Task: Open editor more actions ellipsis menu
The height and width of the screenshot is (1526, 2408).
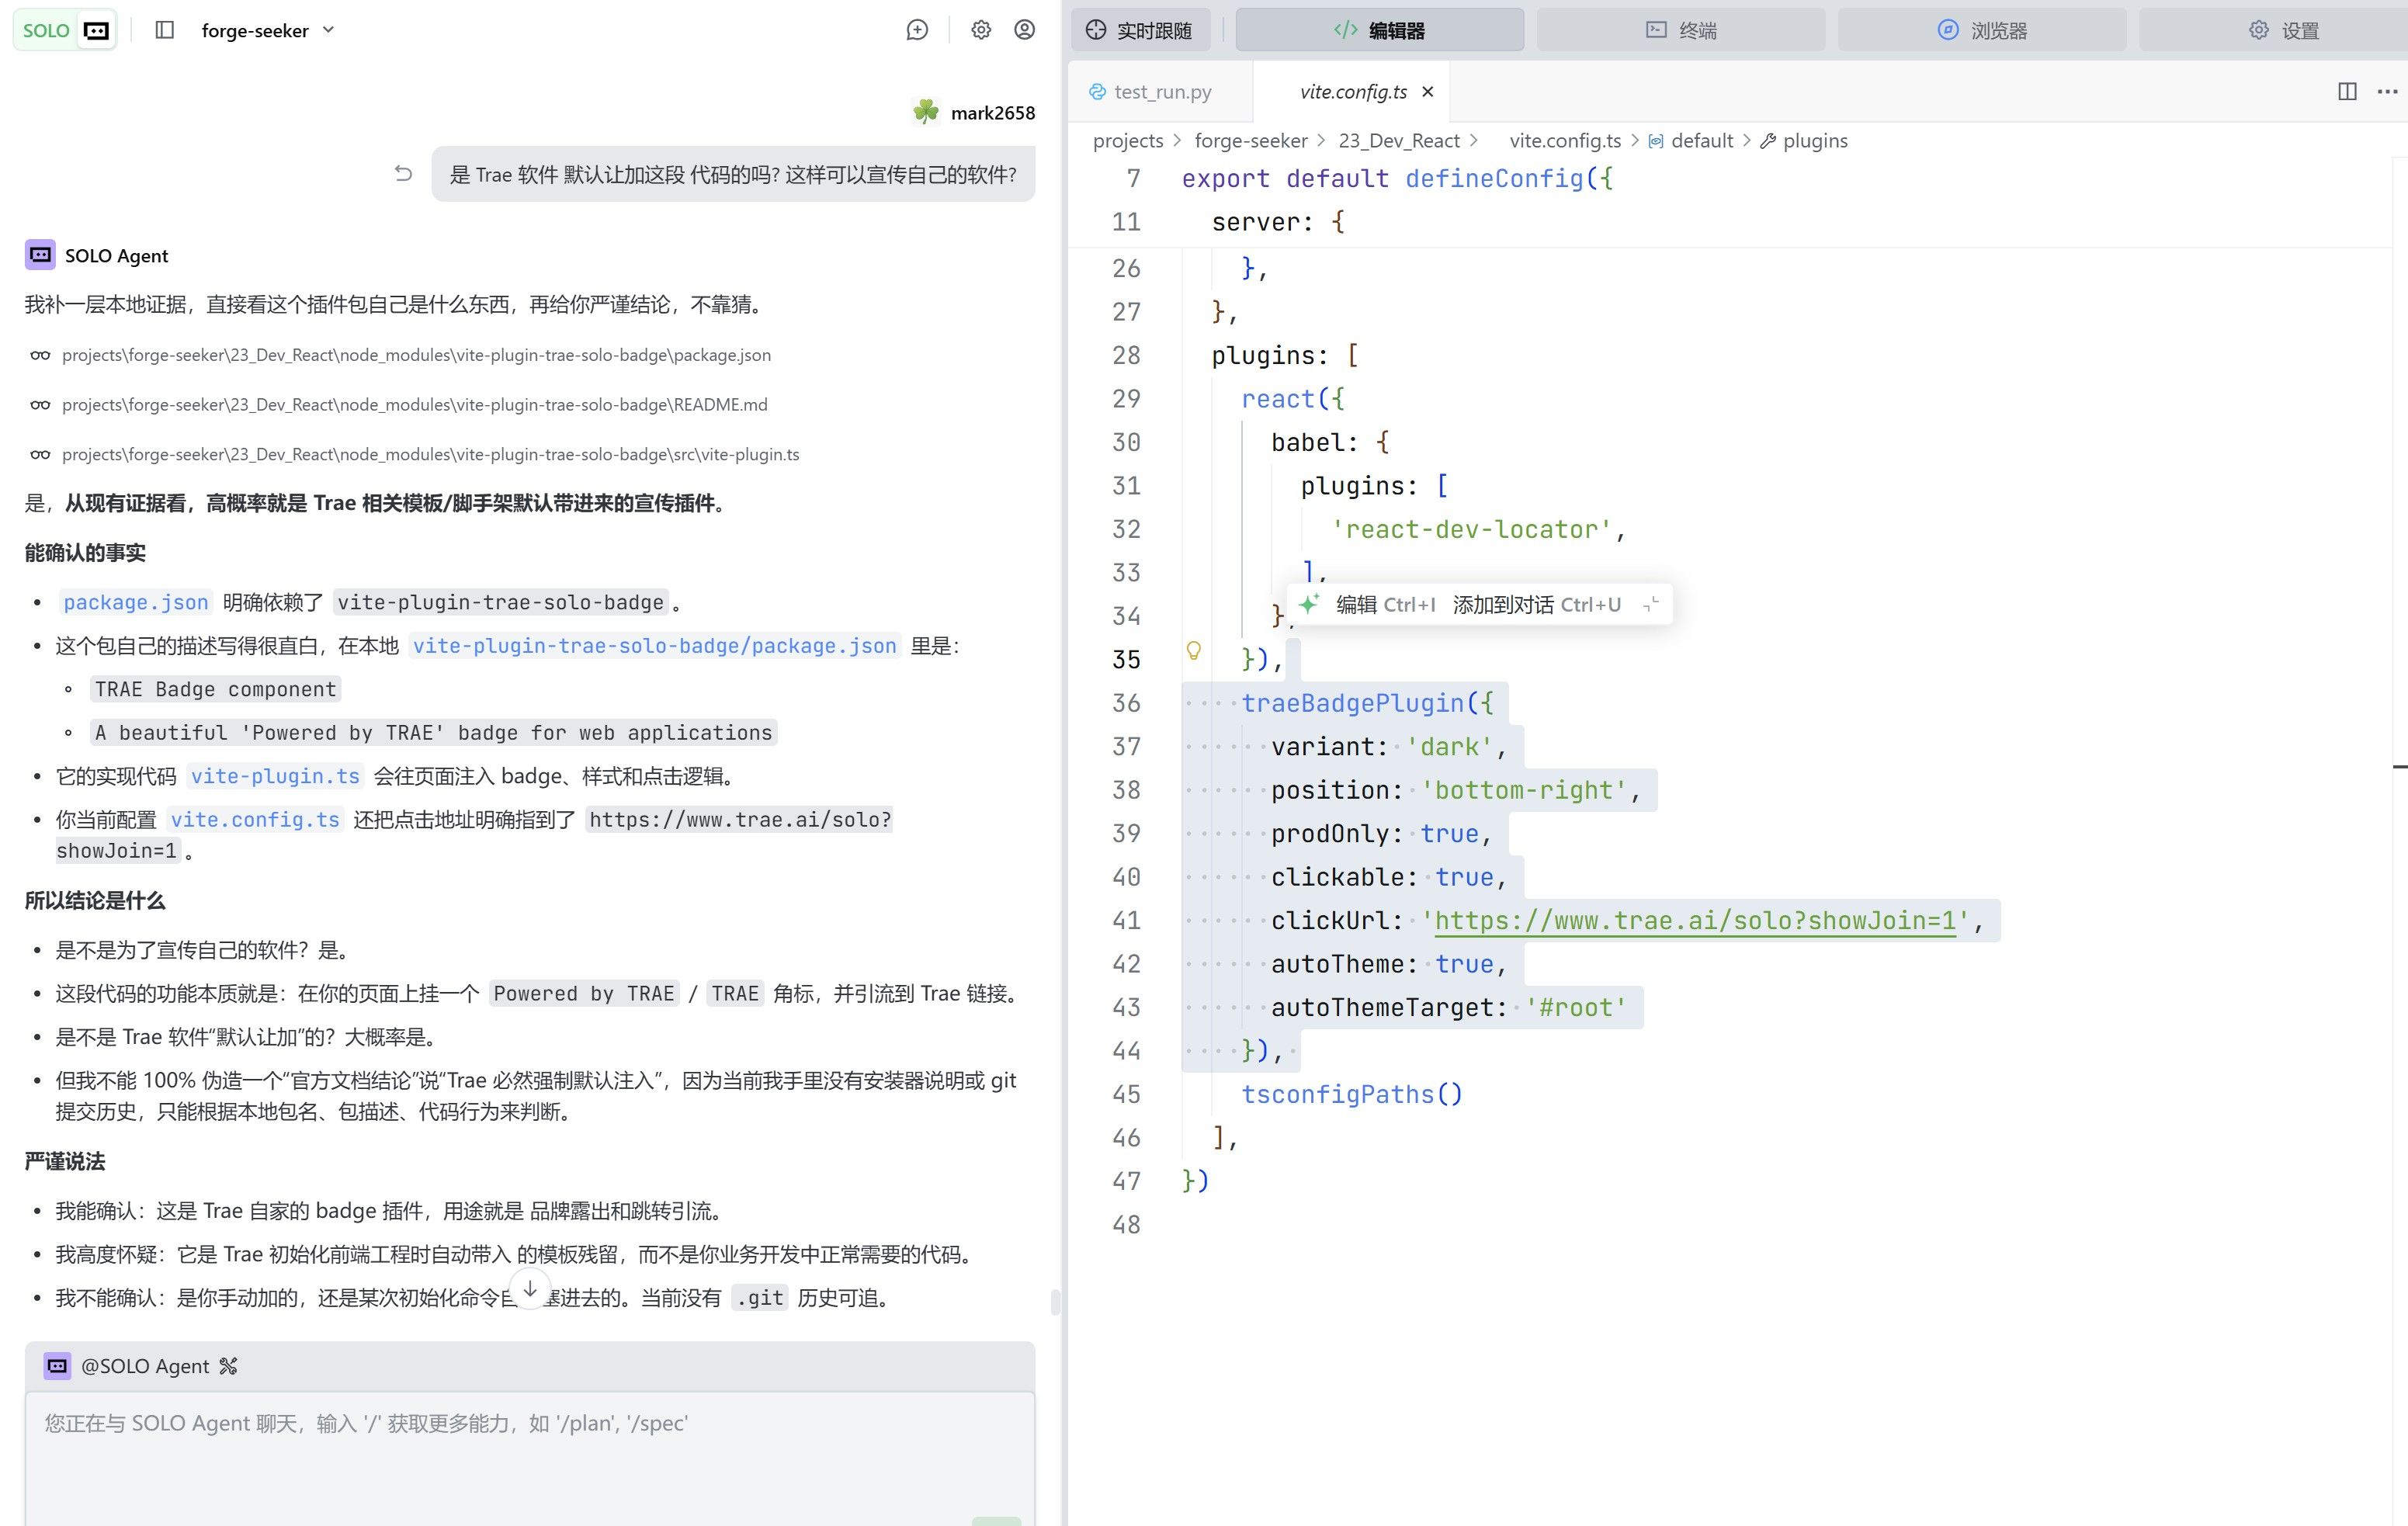Action: [2387, 91]
